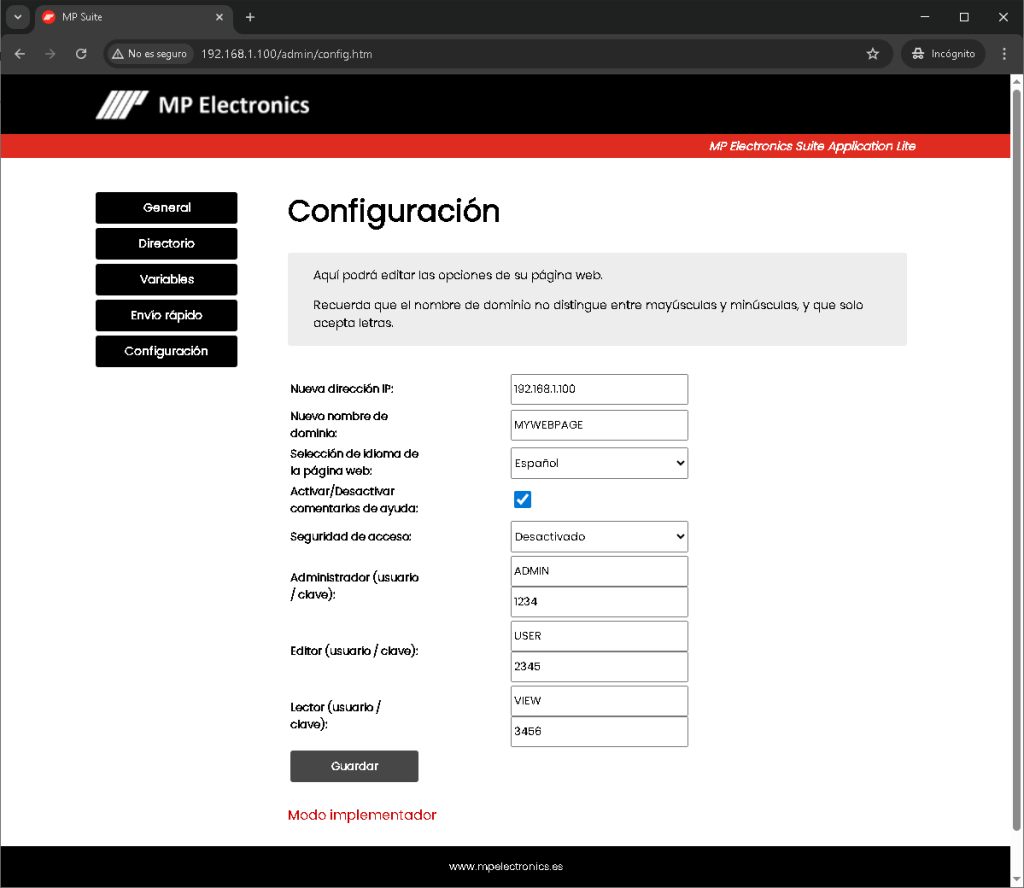Image resolution: width=1024 pixels, height=888 pixels.
Task: Click the address bar URL text
Action: point(286,54)
